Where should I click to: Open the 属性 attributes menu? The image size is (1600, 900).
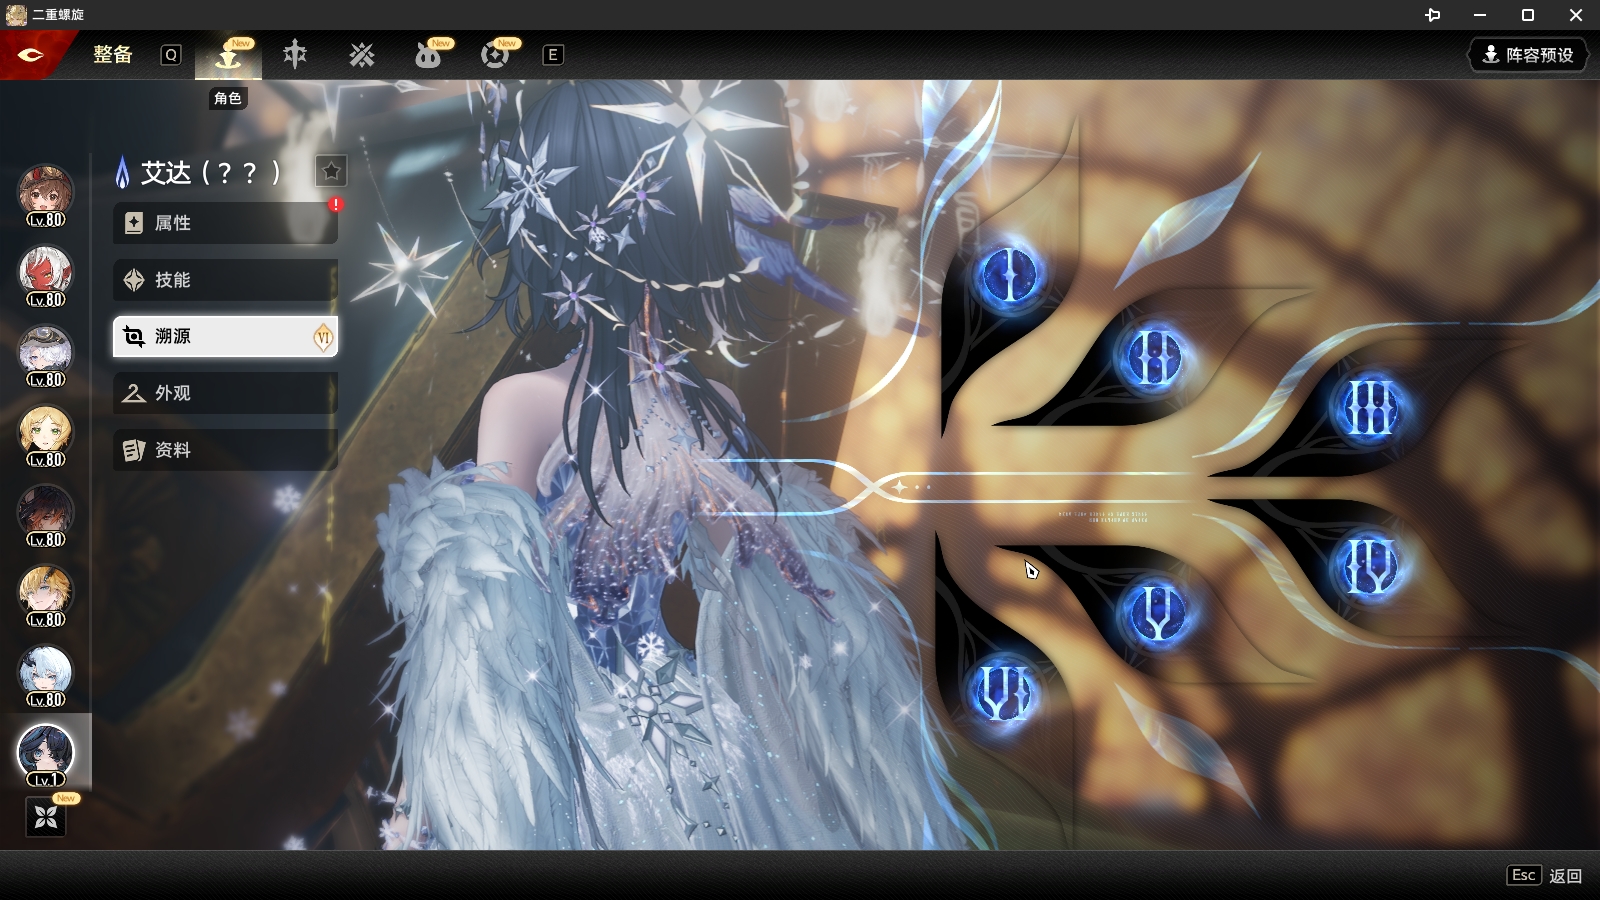[225, 223]
